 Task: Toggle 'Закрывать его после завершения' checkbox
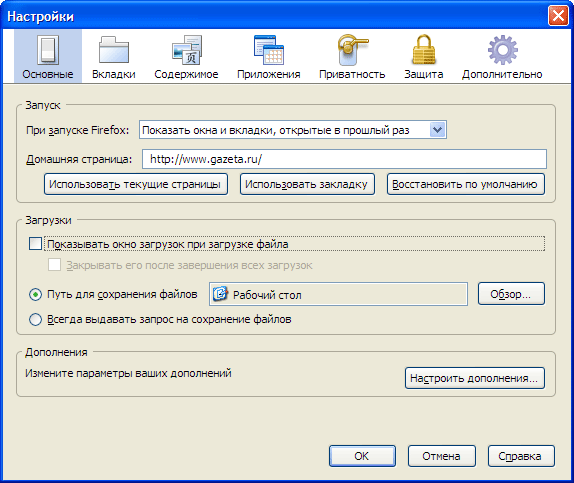[x=55, y=264]
